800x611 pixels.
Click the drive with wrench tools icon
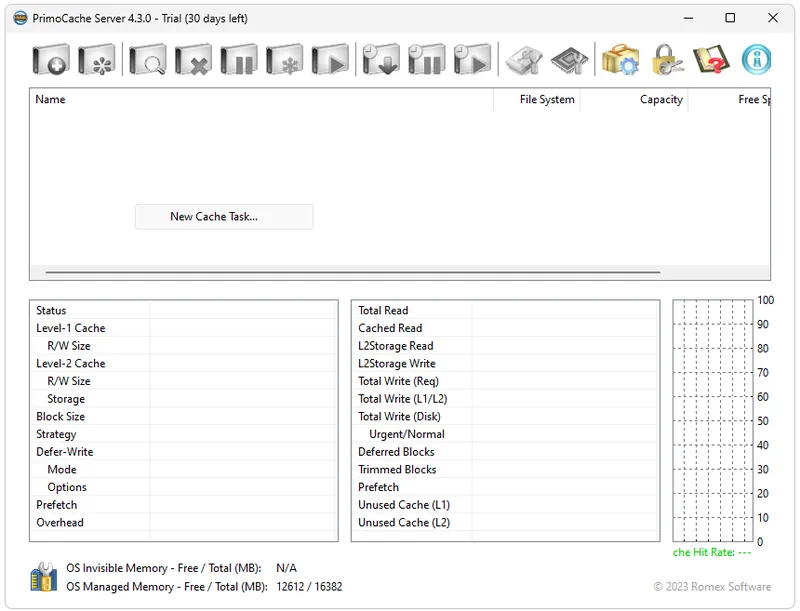523,60
